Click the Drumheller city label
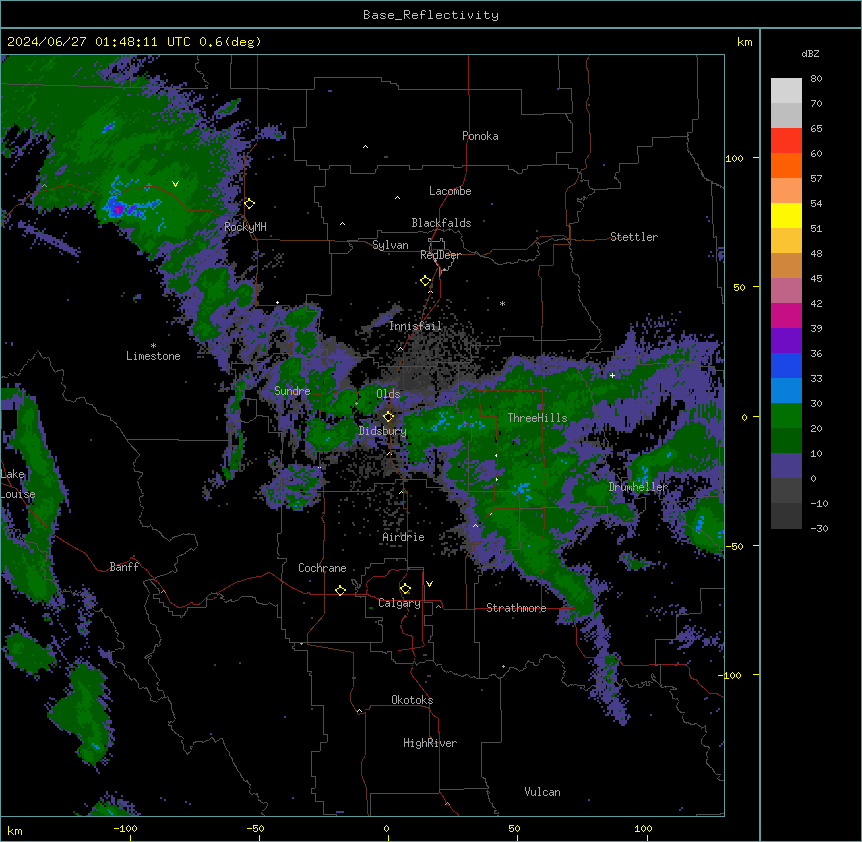The image size is (862, 842). pyautogui.click(x=638, y=487)
